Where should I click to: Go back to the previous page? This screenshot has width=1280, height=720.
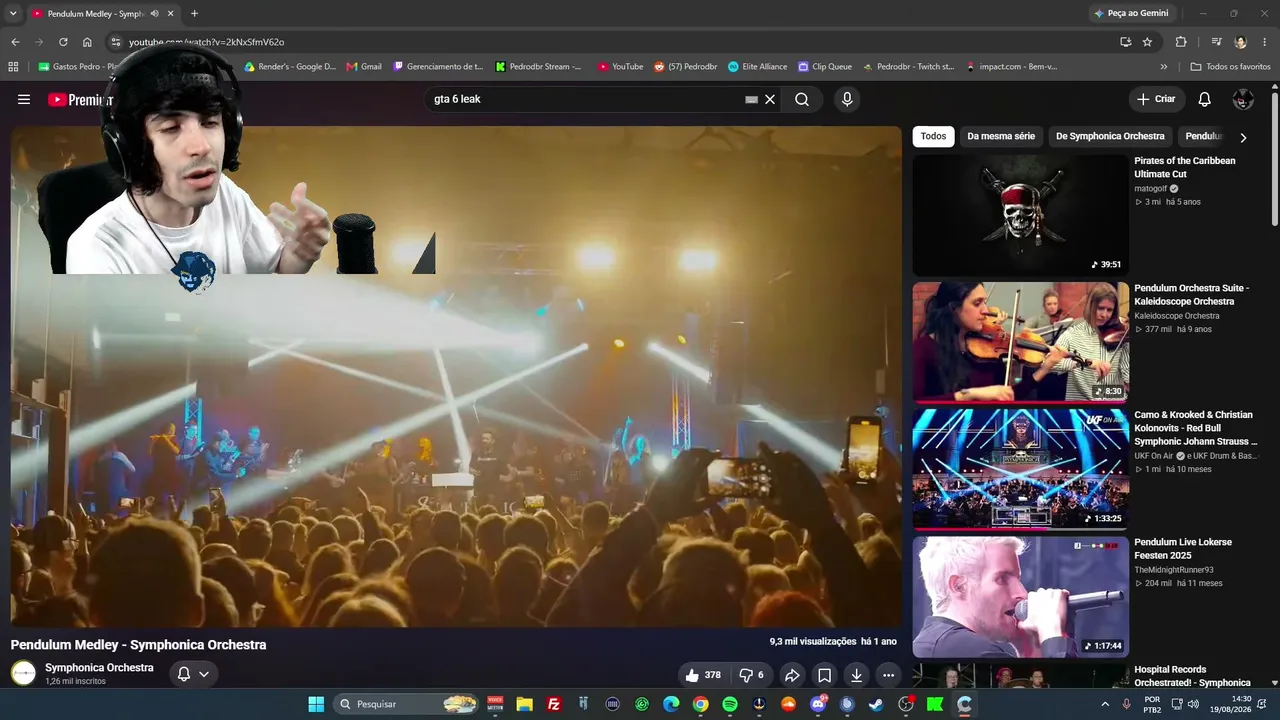point(15,42)
